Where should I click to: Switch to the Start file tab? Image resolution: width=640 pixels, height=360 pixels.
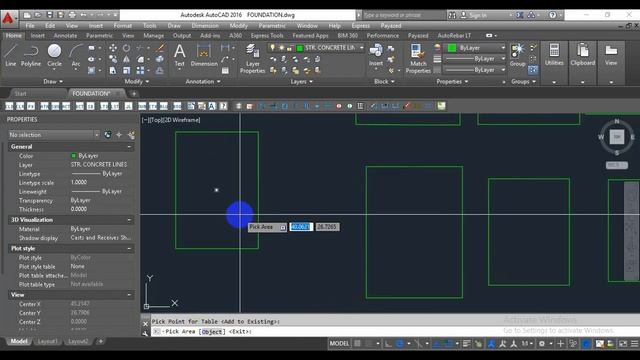(20, 93)
